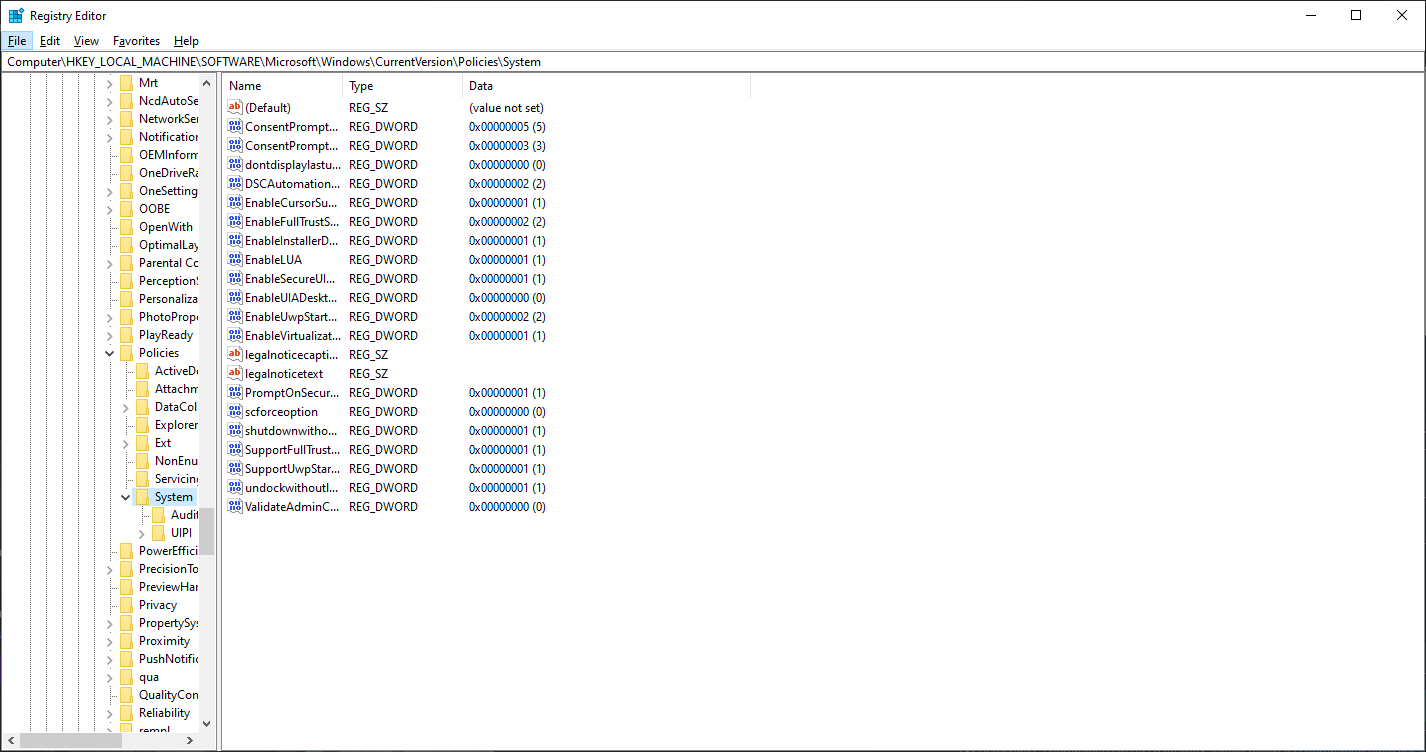Click the string icon beside legalnoticecapti...
The image size is (1426, 752).
[235, 355]
